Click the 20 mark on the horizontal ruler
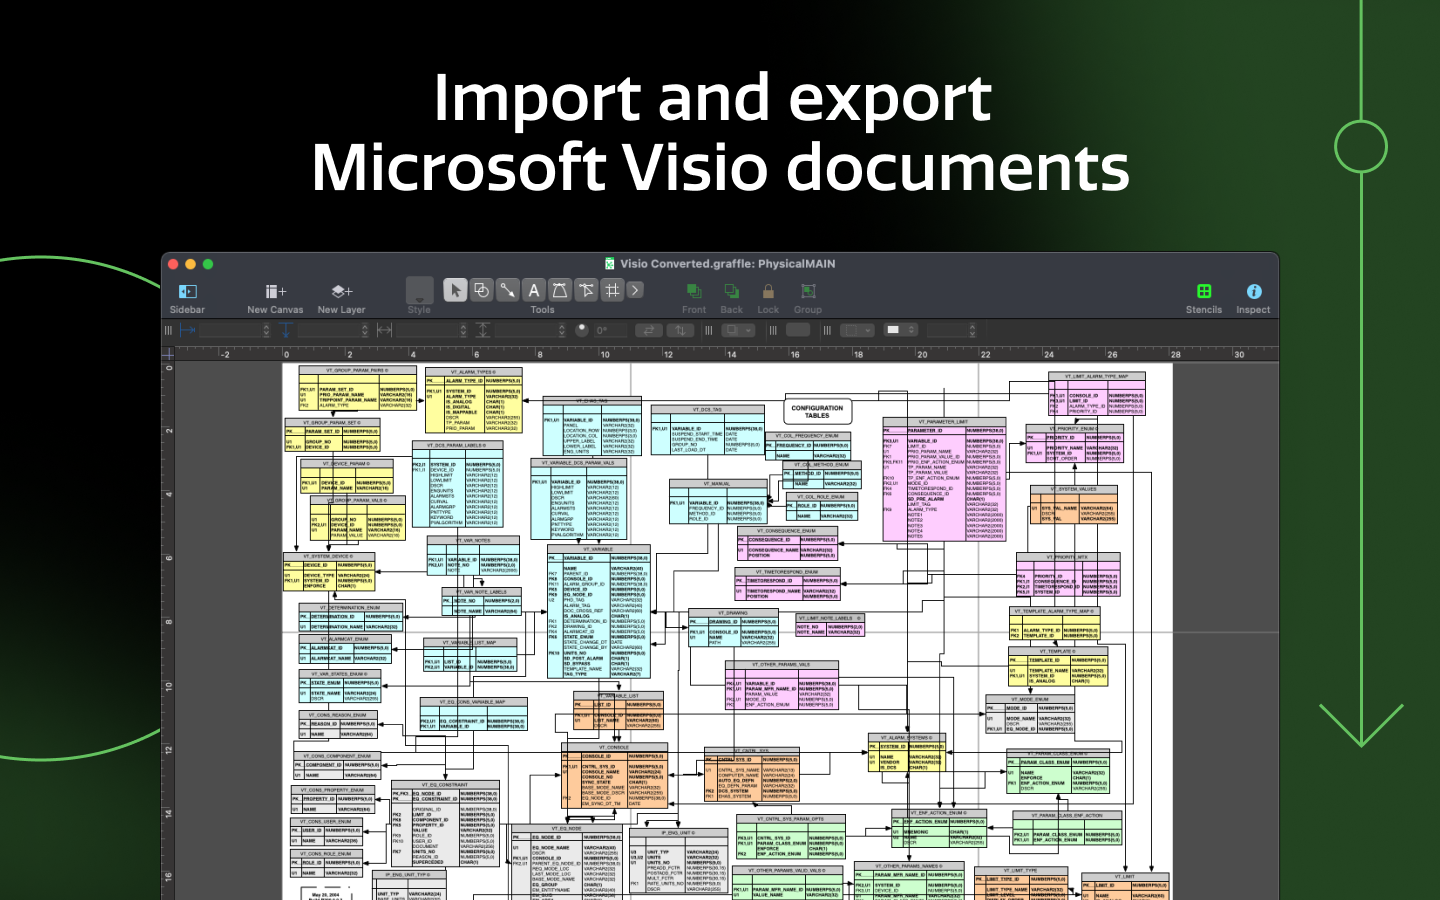 tap(922, 354)
